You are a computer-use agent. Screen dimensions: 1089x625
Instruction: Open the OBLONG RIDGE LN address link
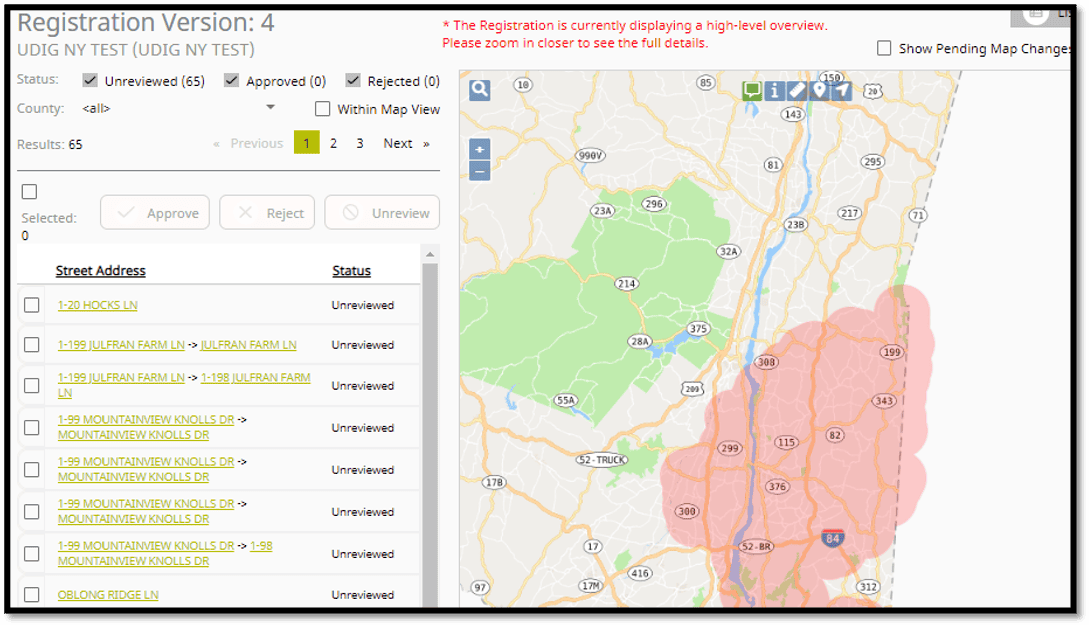pyautogui.click(x=108, y=595)
